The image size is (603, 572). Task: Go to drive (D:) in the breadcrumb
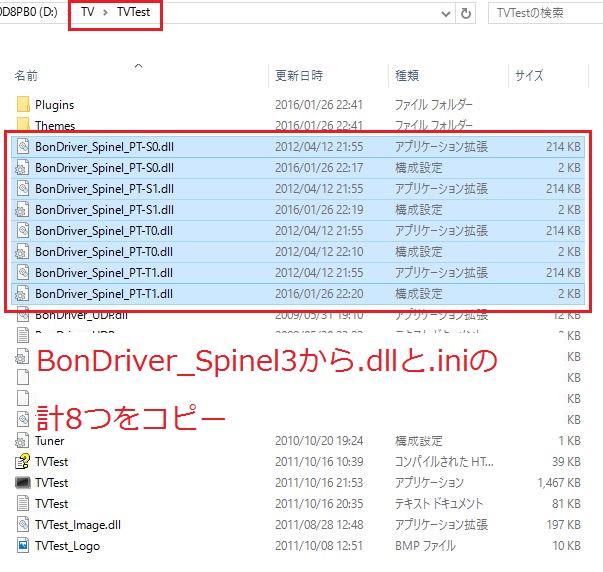pyautogui.click(x=28, y=12)
